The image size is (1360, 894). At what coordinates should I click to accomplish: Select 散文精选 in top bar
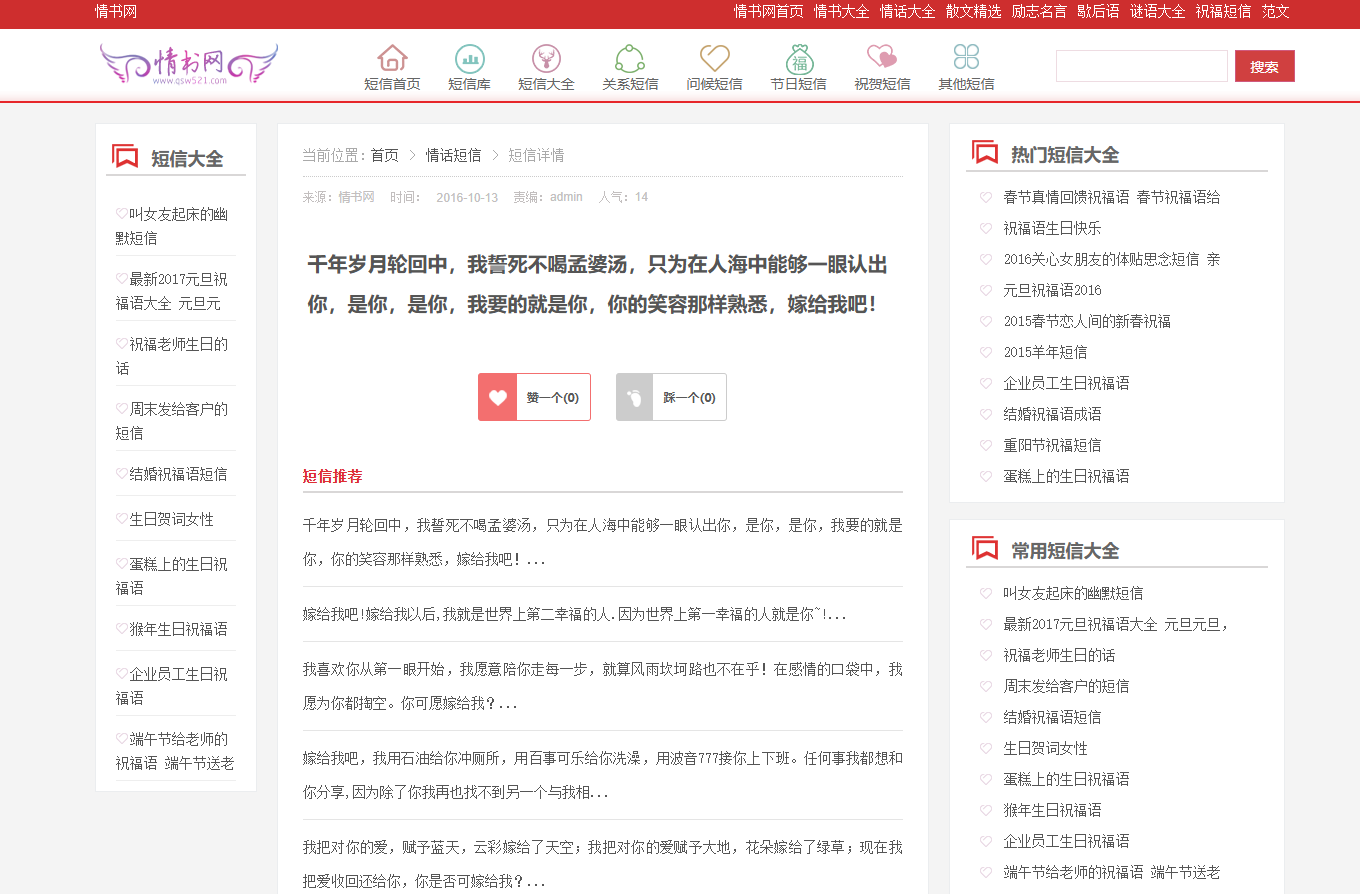pos(974,12)
